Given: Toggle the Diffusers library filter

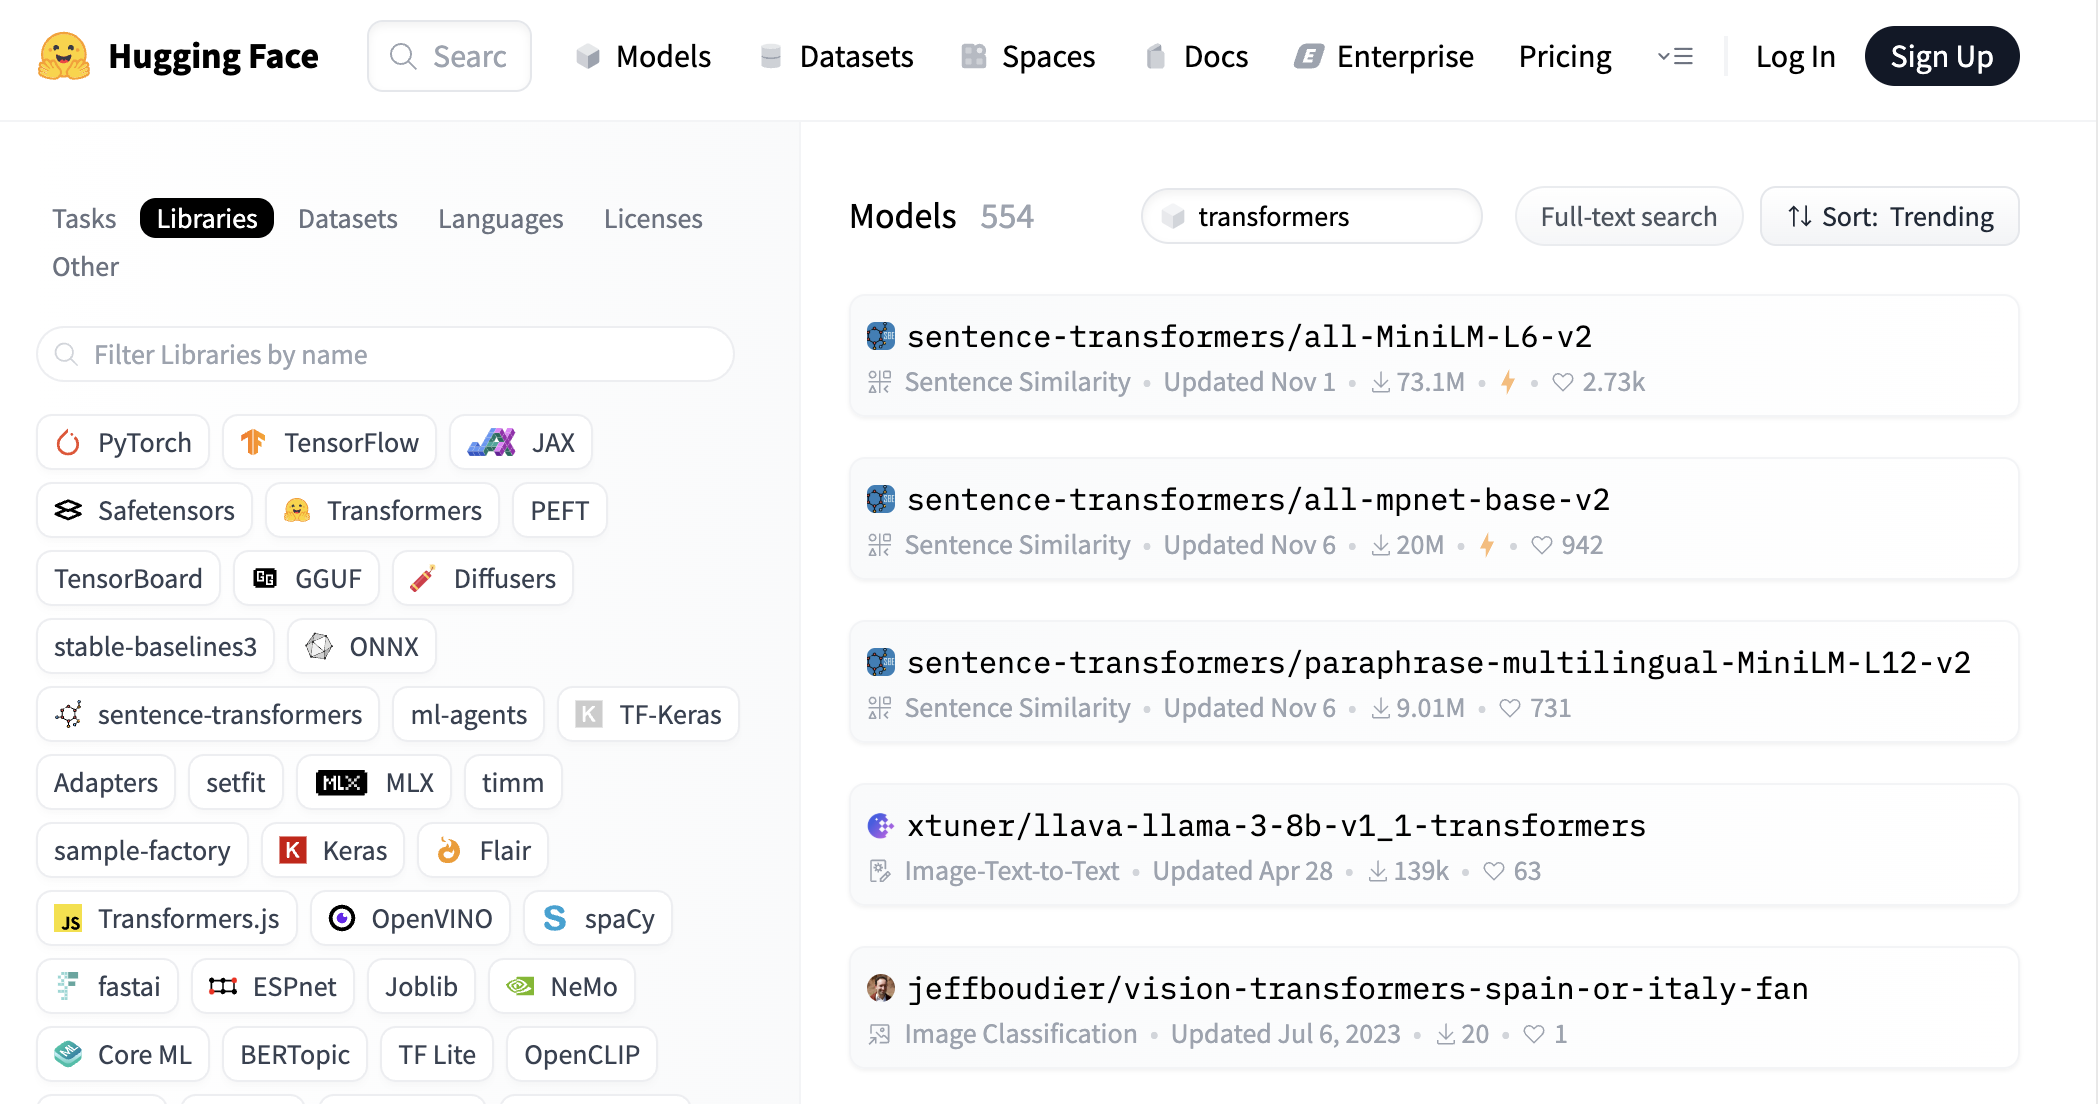Looking at the screenshot, I should pos(483,579).
